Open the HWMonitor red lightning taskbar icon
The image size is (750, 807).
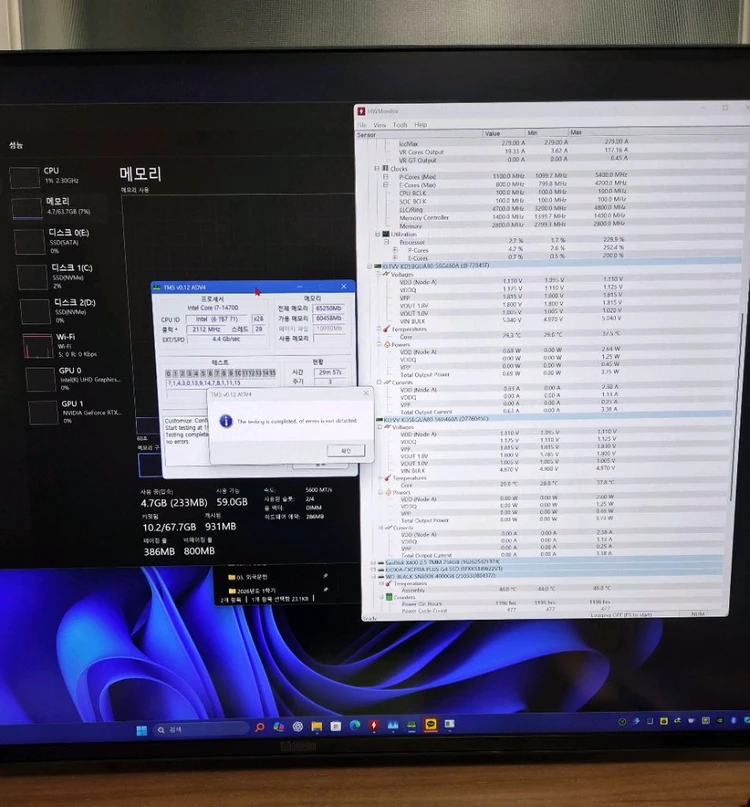(x=374, y=726)
